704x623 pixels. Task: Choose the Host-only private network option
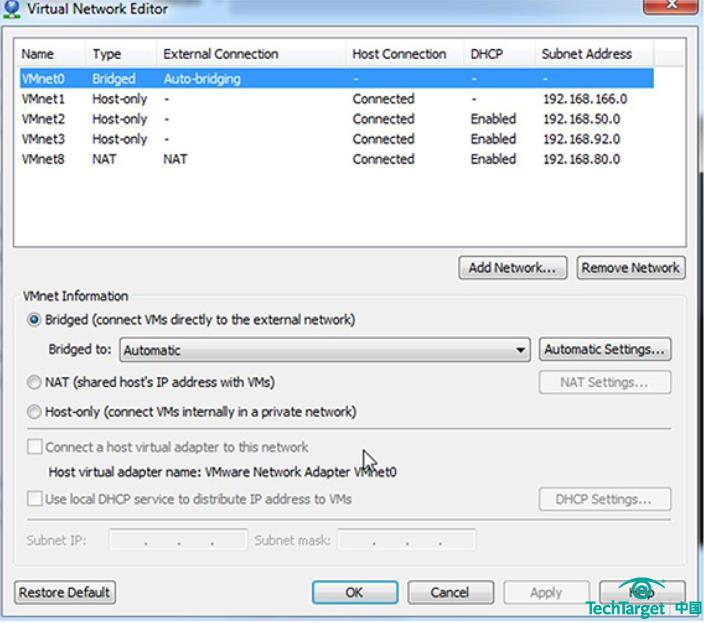click(x=34, y=412)
